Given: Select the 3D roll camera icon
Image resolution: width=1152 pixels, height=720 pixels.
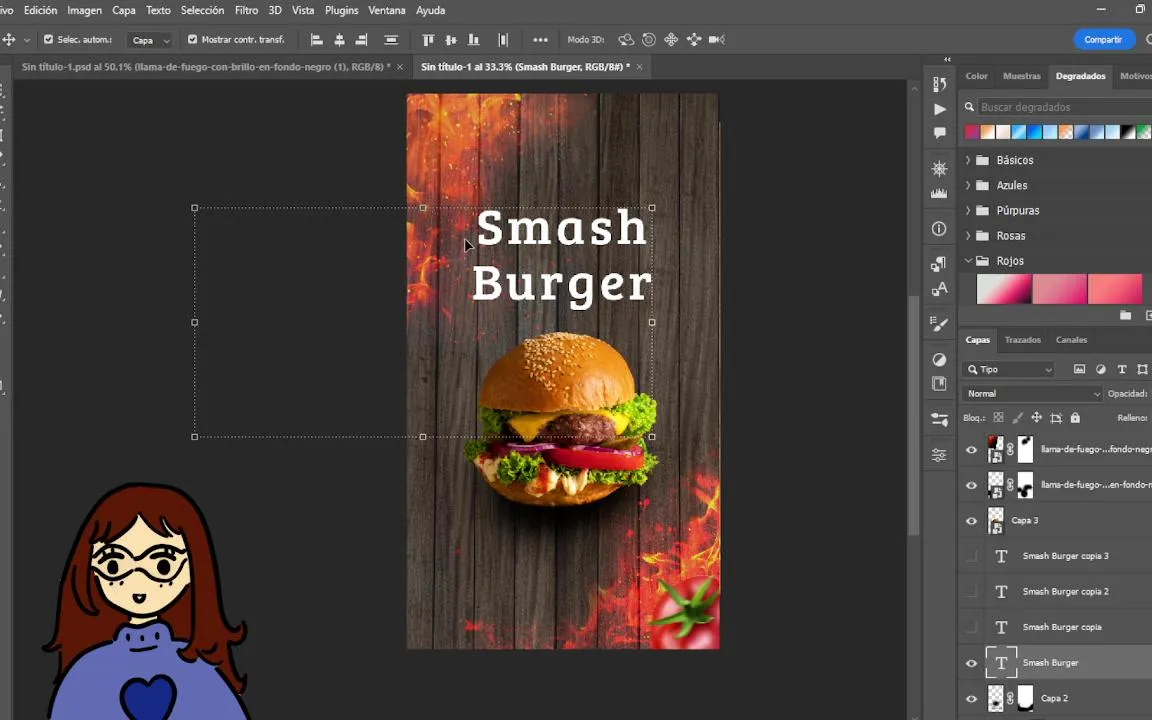Looking at the screenshot, I should (x=649, y=40).
